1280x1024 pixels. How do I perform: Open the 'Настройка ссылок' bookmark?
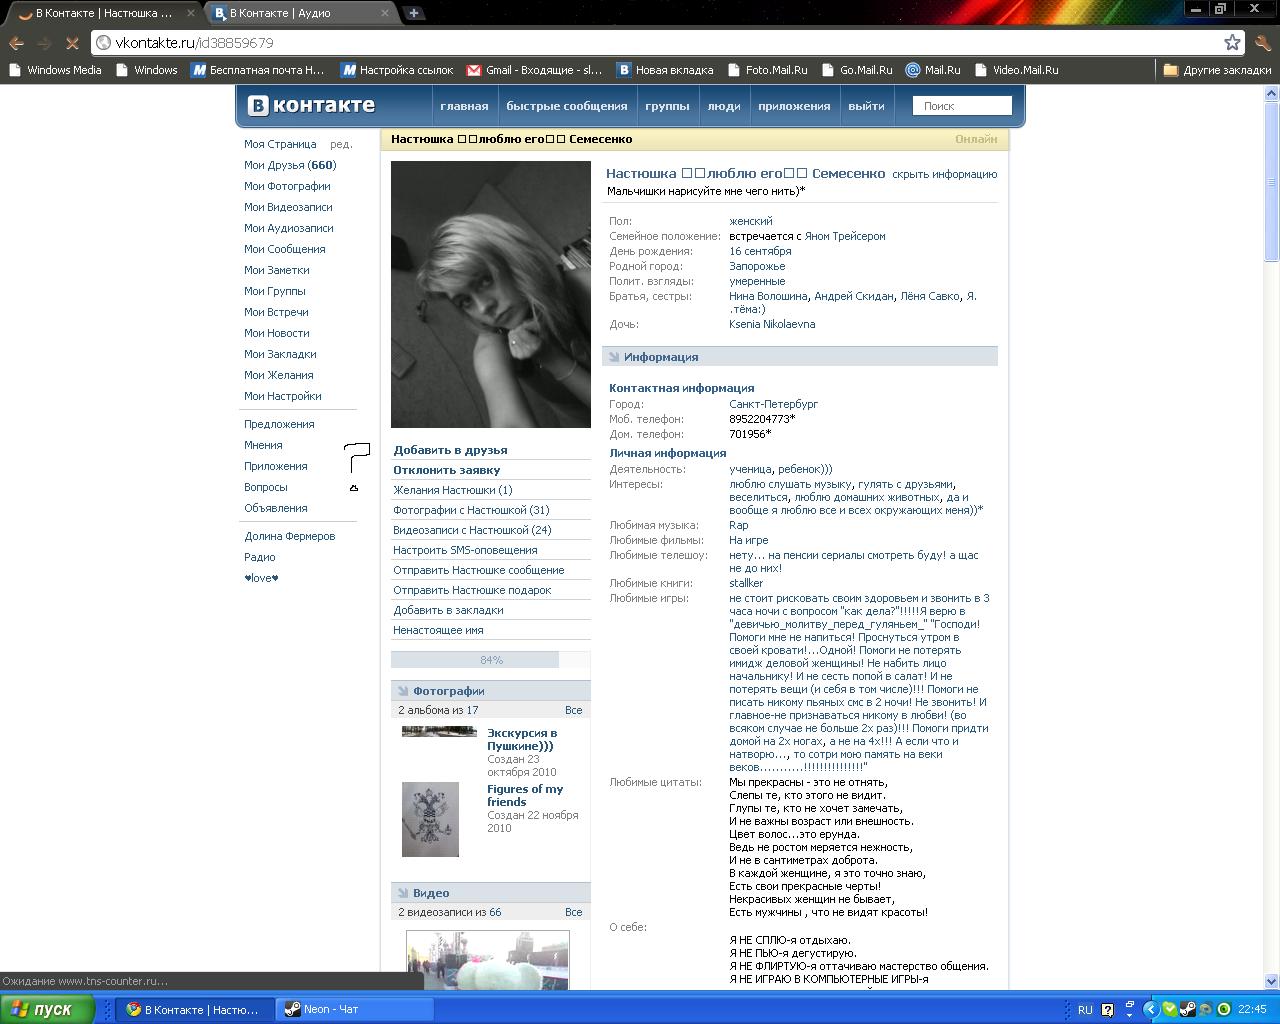click(x=397, y=70)
